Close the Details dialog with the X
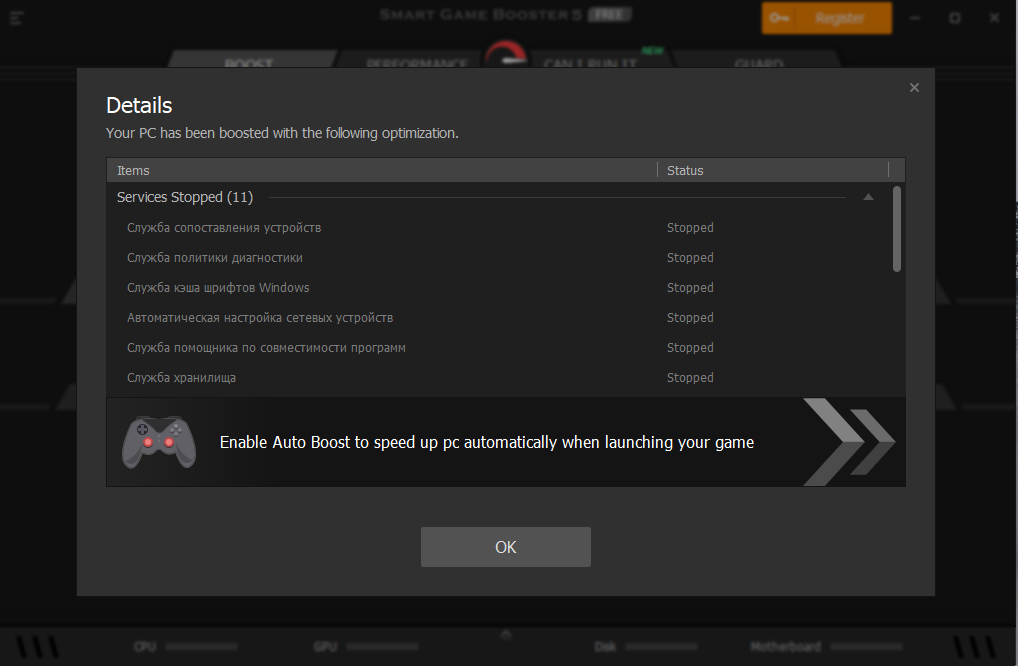 (914, 88)
